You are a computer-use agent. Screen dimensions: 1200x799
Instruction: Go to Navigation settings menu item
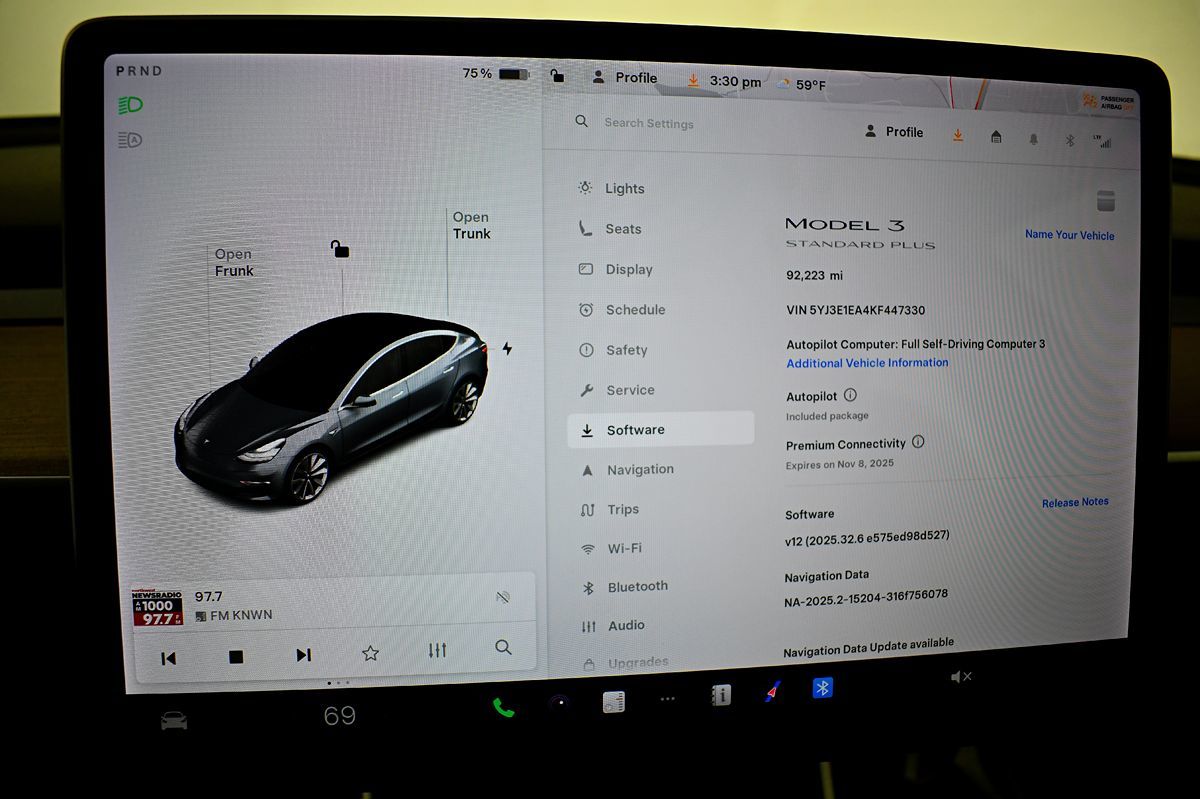(x=639, y=469)
